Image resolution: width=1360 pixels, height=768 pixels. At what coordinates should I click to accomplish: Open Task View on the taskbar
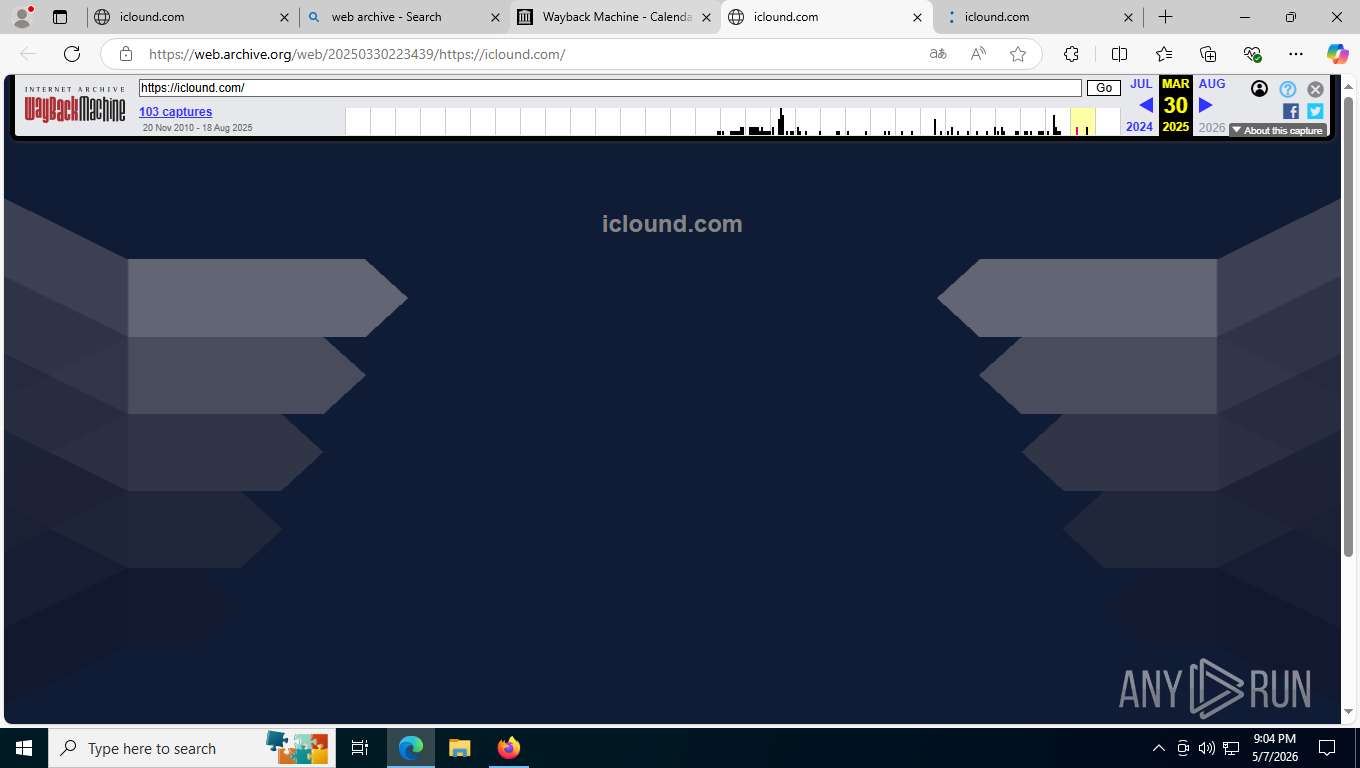point(360,748)
